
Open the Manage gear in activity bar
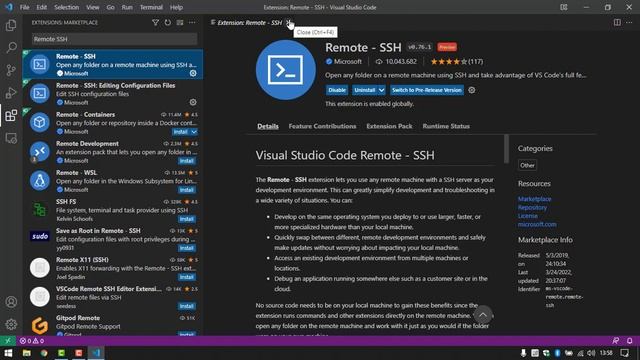[x=11, y=324]
